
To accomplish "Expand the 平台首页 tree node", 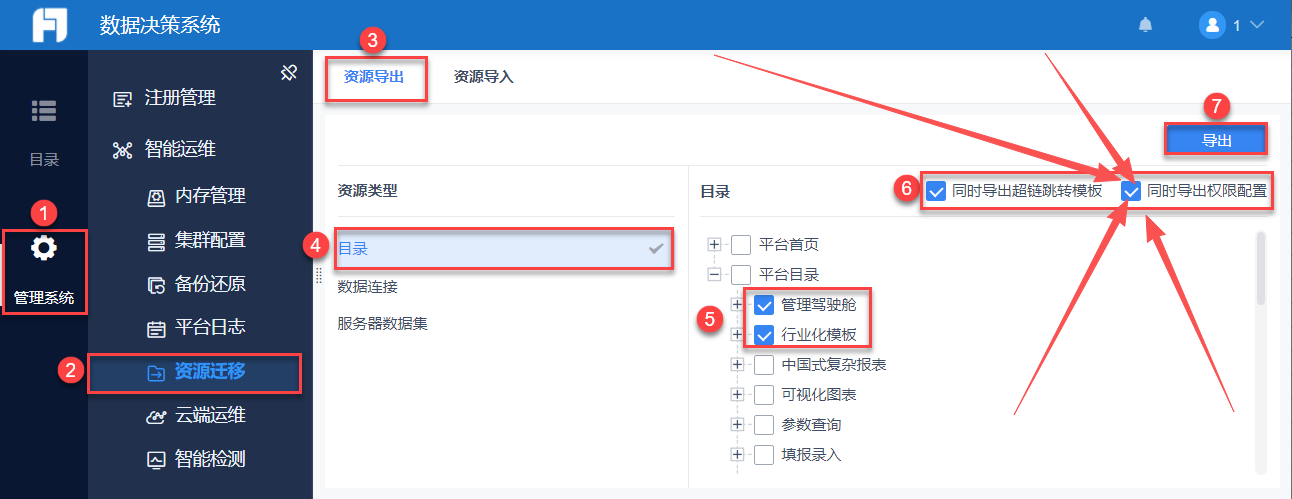I will (x=714, y=245).
